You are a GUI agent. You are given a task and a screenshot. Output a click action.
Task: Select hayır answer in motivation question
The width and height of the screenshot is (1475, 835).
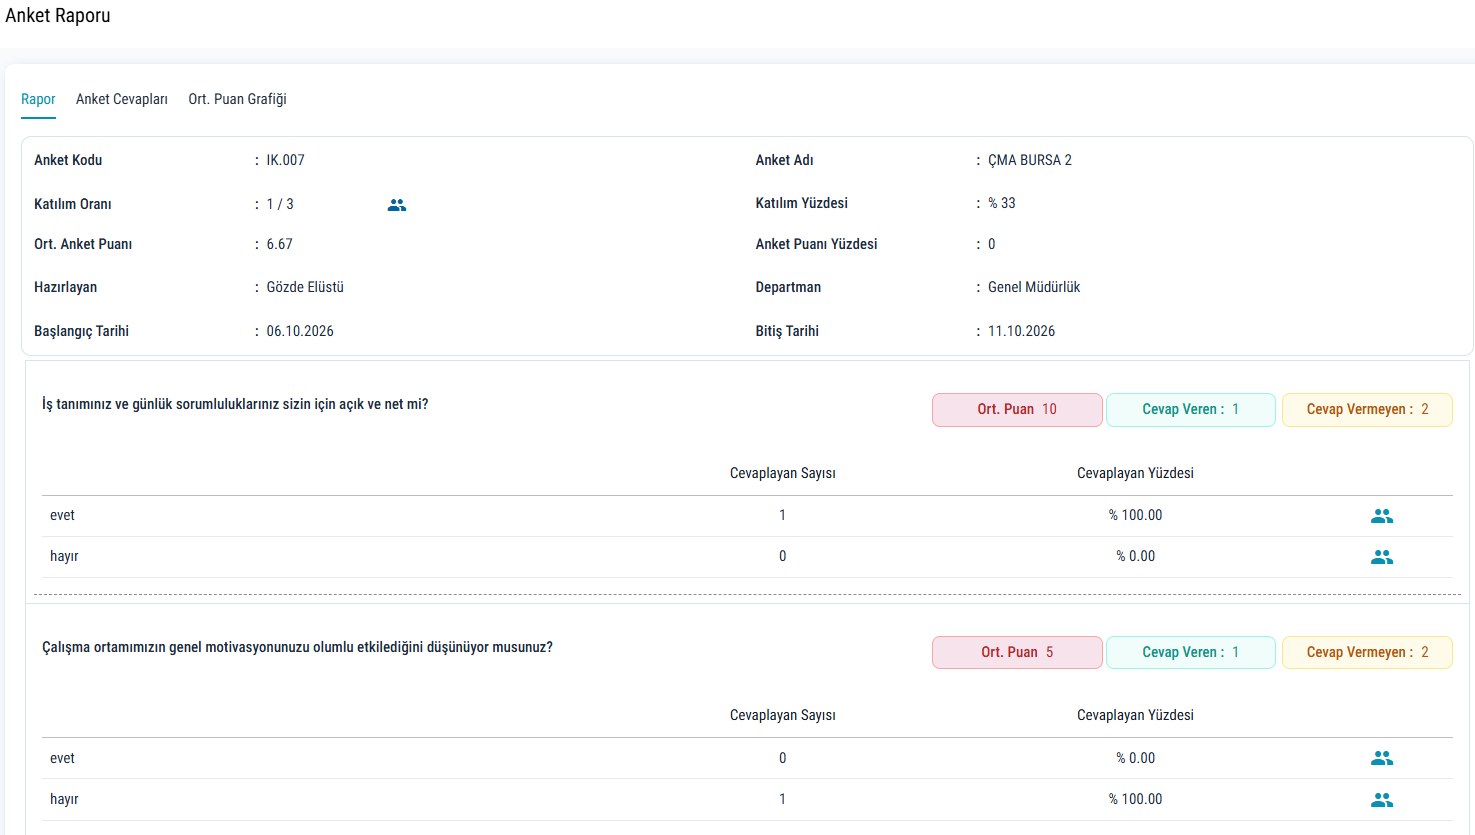(x=64, y=799)
